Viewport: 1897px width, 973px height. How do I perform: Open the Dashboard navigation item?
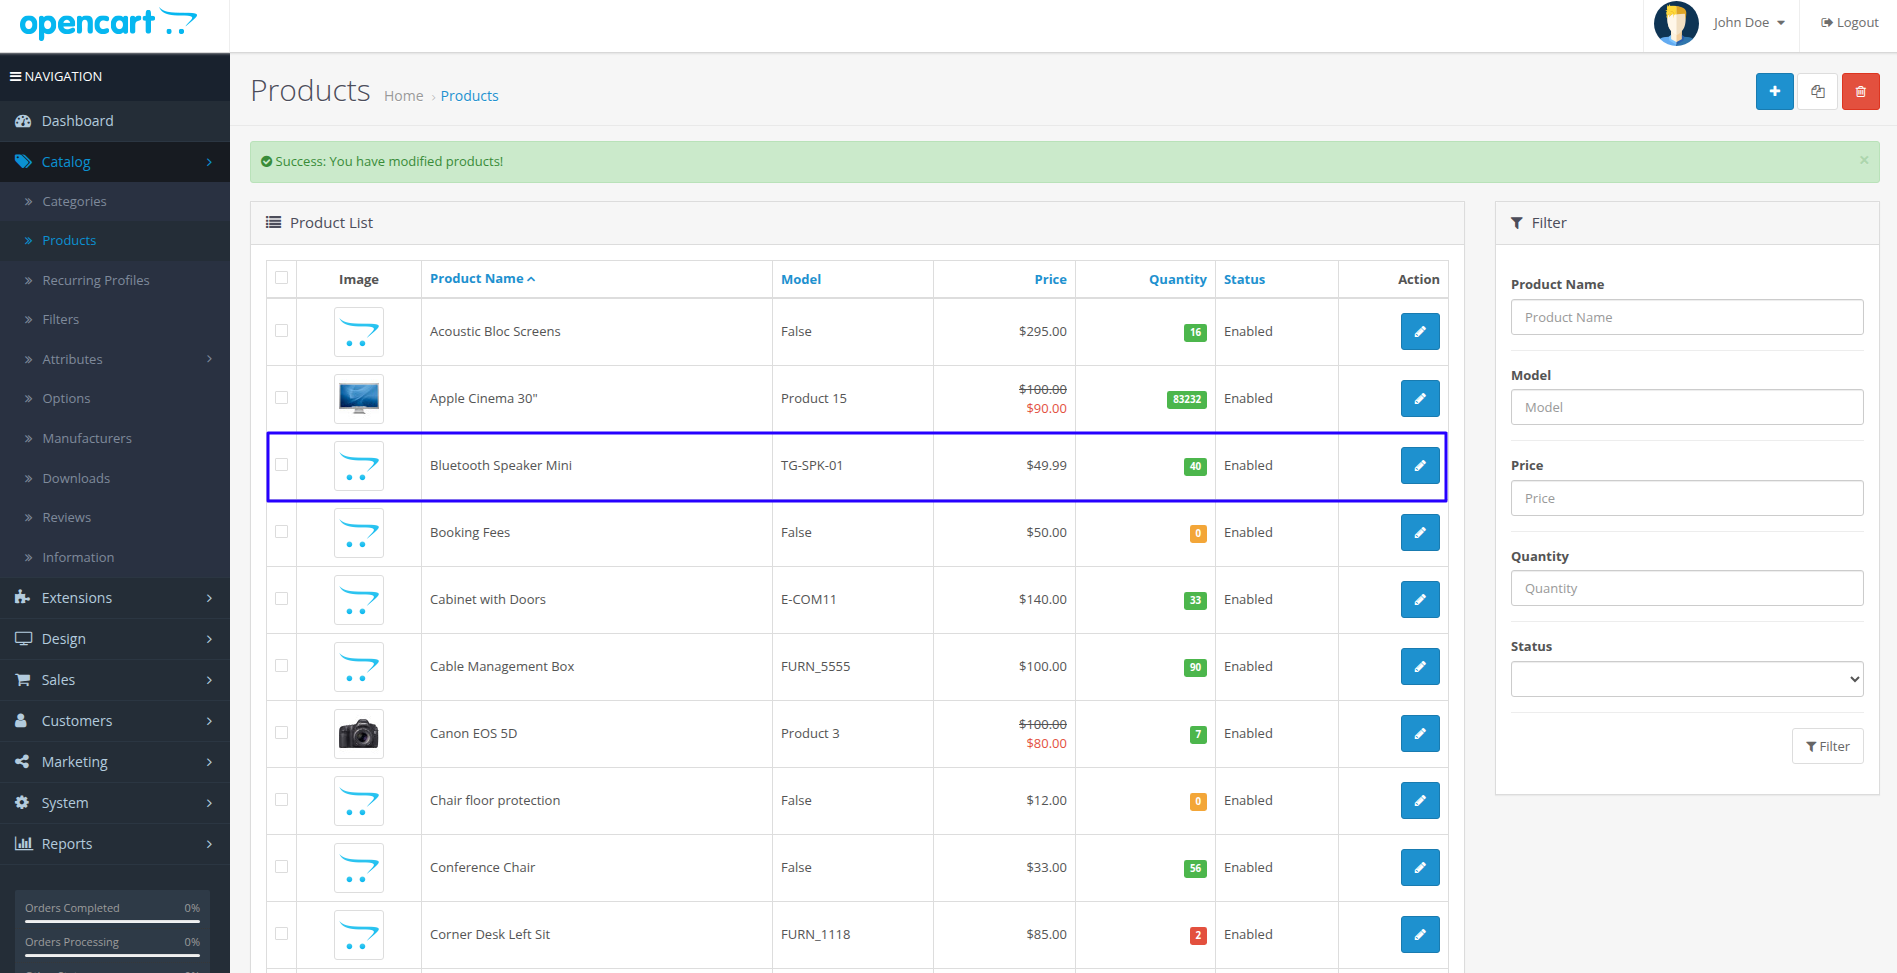click(115, 121)
